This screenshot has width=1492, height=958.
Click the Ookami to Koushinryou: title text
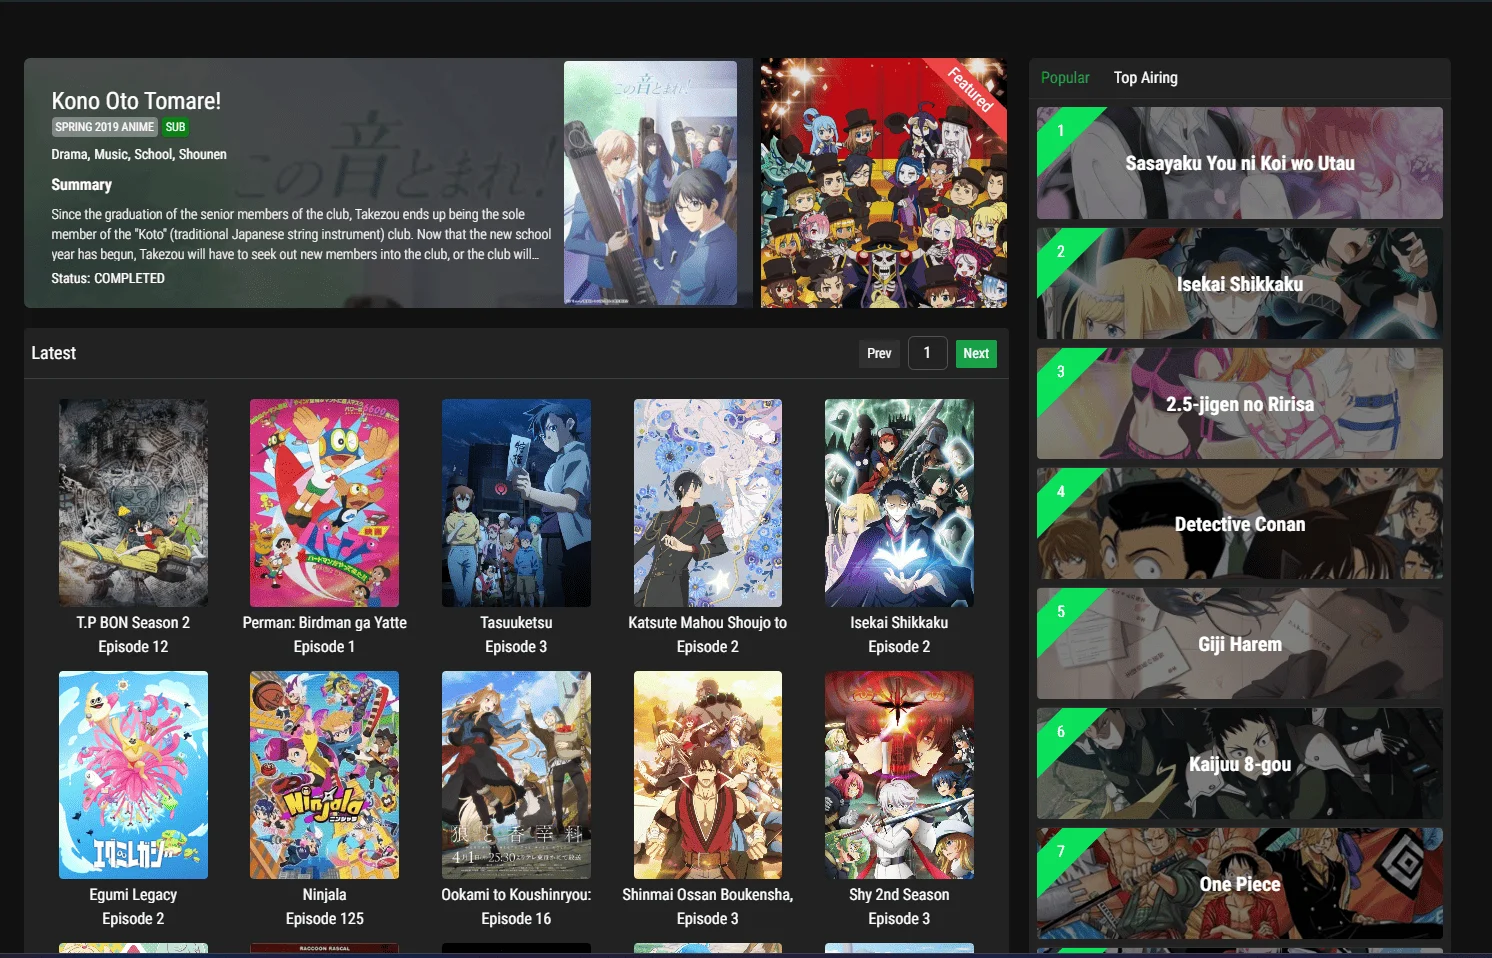tap(516, 894)
